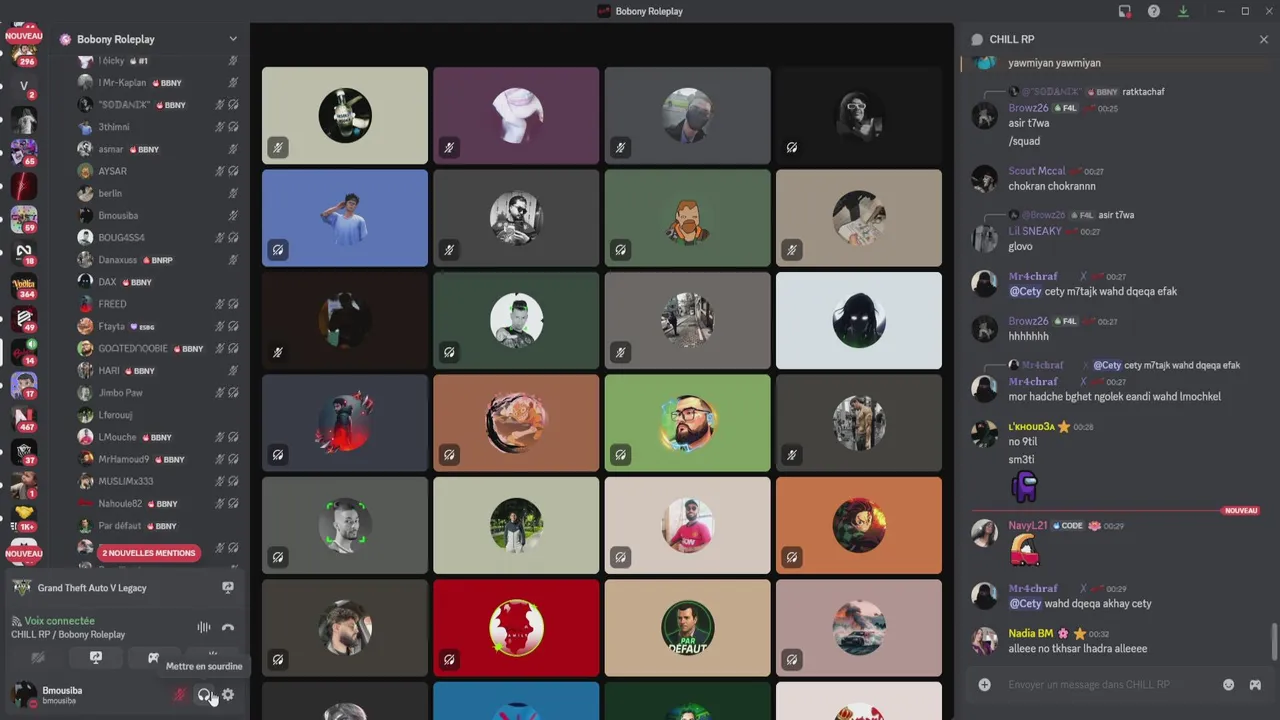The height and width of the screenshot is (720, 1280).
Task: Unmute the red microphone icon next to Bmousiba
Action: click(180, 694)
